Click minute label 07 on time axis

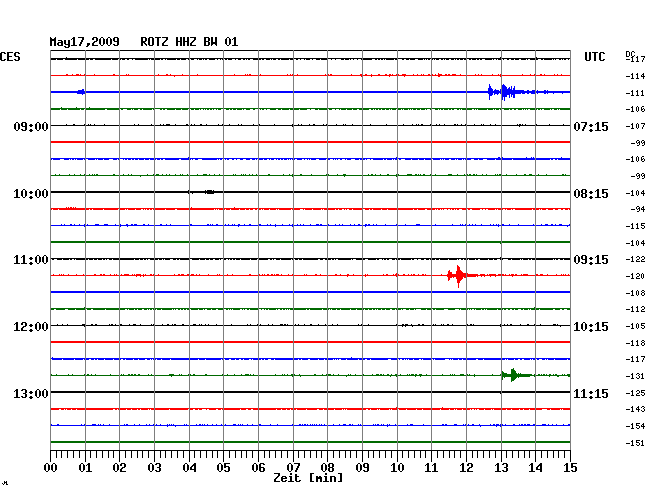(293, 468)
